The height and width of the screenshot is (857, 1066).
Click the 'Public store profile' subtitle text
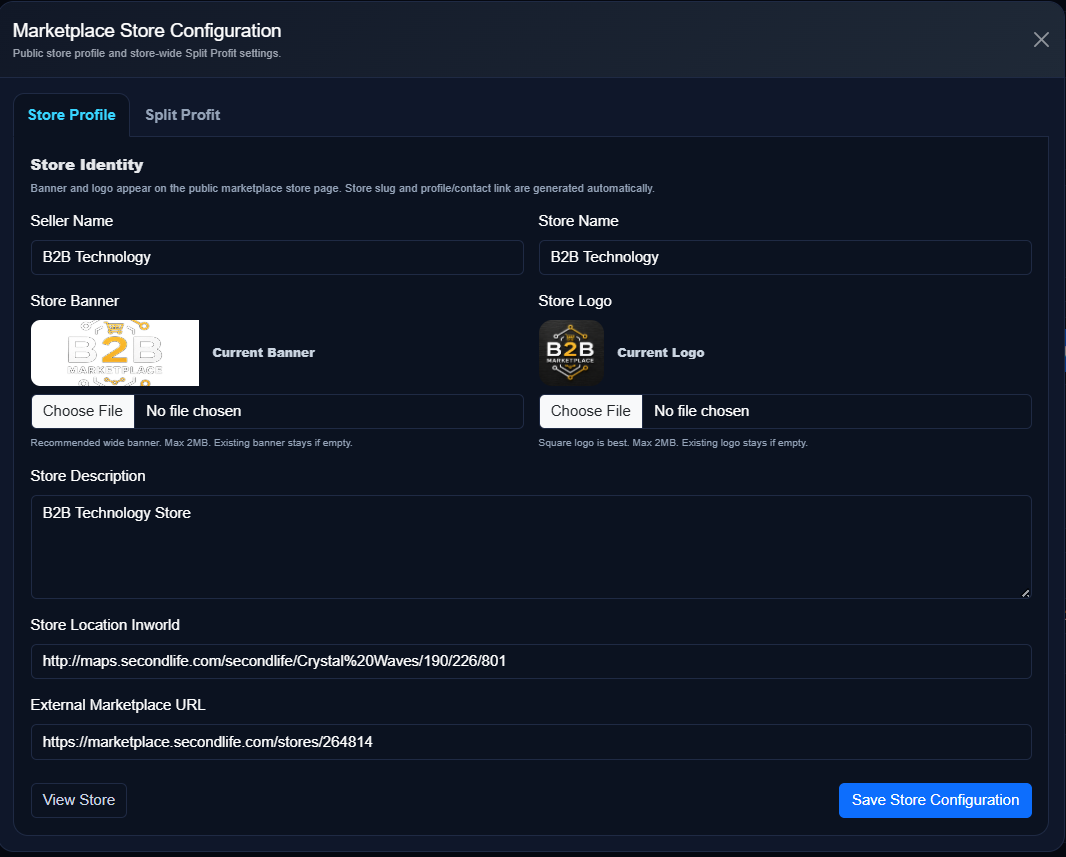147,54
